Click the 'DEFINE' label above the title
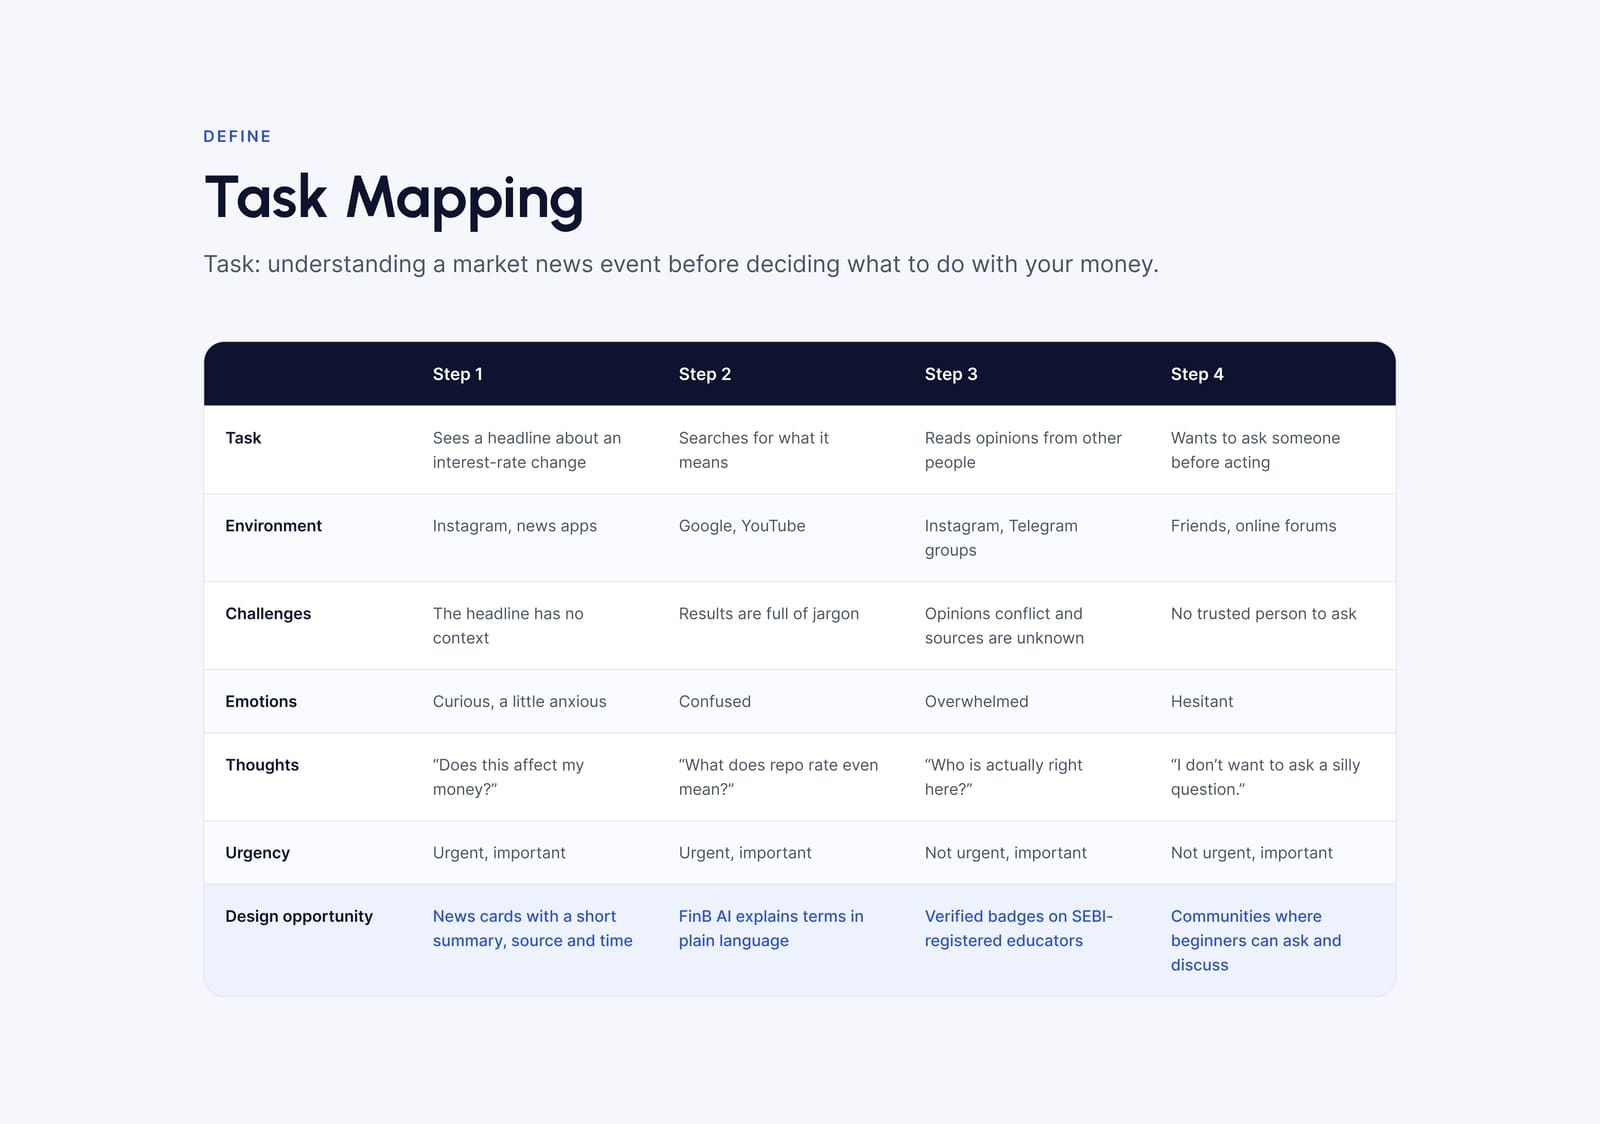The height and width of the screenshot is (1124, 1600). [237, 136]
